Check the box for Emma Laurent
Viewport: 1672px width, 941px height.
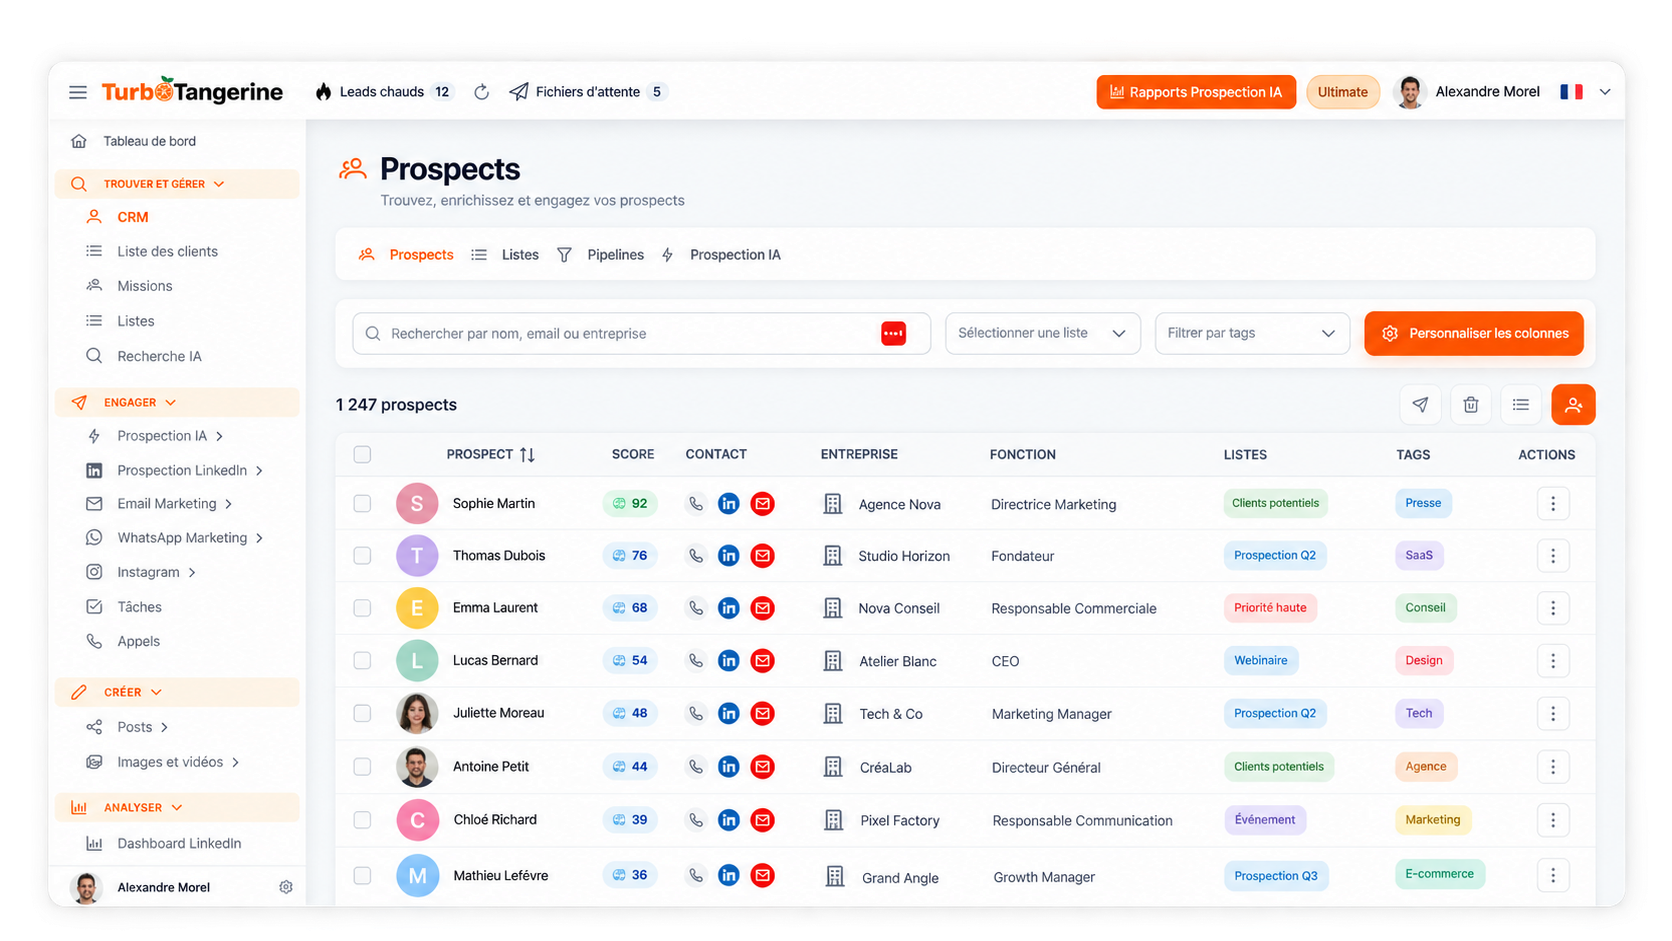pyautogui.click(x=362, y=608)
